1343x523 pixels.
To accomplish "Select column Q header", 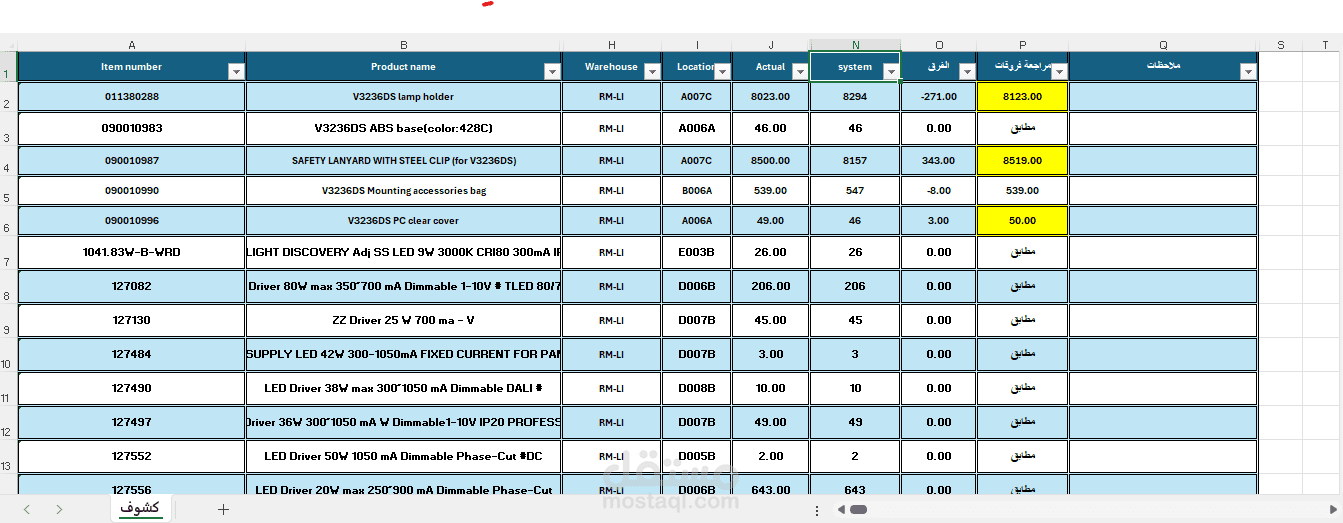I will point(1163,45).
